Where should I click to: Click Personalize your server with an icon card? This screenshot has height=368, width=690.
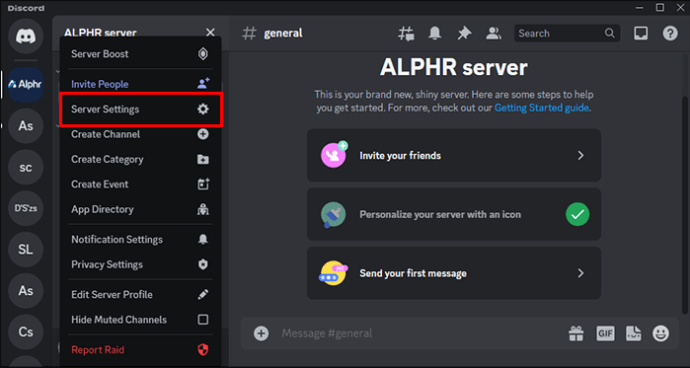point(454,214)
